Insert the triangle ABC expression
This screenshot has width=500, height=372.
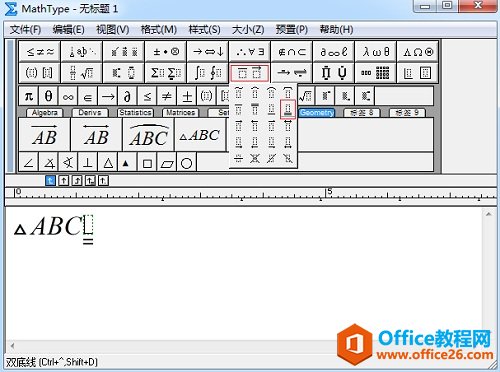[x=200, y=135]
